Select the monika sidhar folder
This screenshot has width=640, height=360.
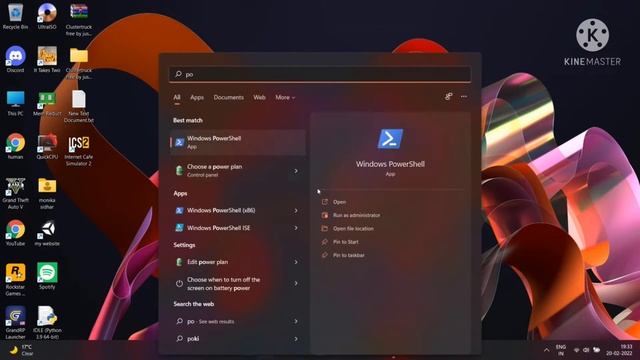[x=47, y=193]
